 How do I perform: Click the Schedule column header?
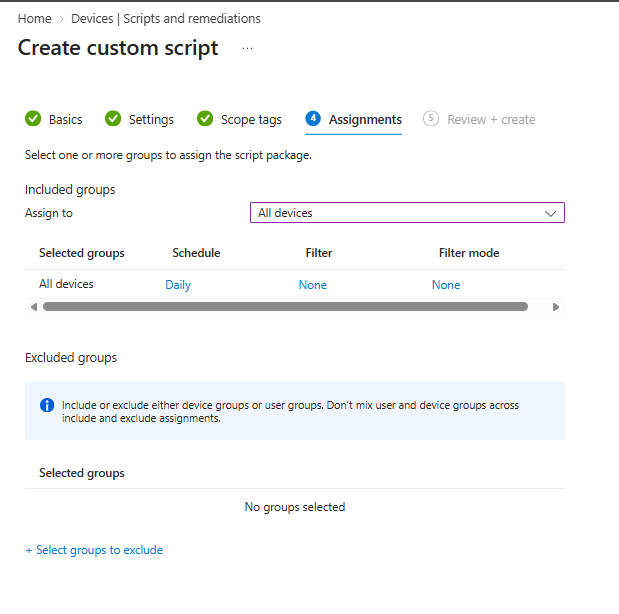coord(196,253)
